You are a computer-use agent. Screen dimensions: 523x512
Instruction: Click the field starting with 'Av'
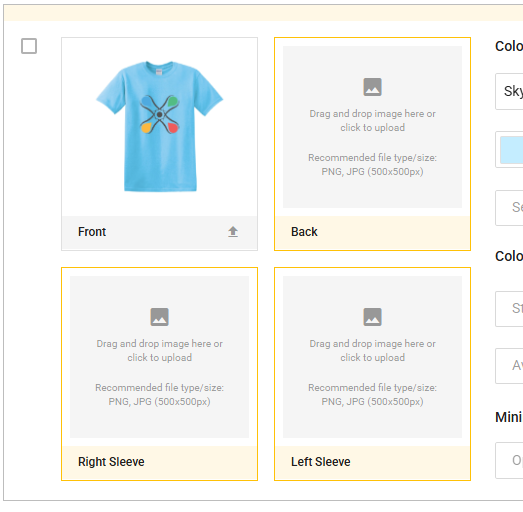click(x=509, y=366)
